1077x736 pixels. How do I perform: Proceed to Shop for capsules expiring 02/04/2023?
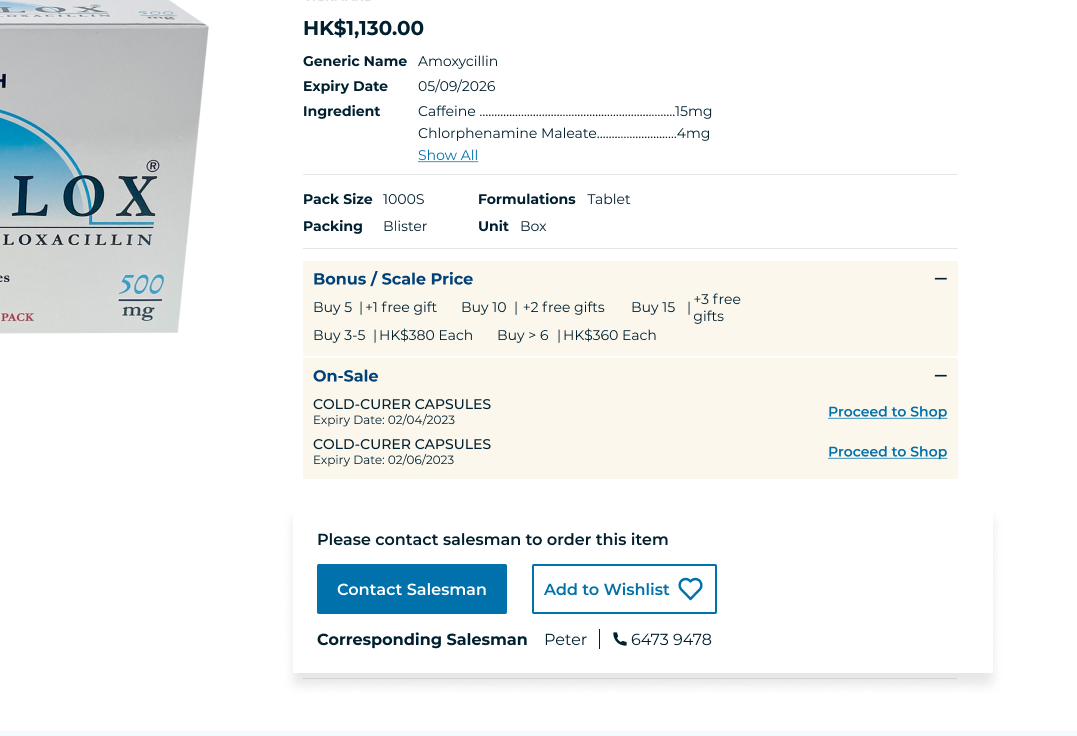pyautogui.click(x=887, y=411)
